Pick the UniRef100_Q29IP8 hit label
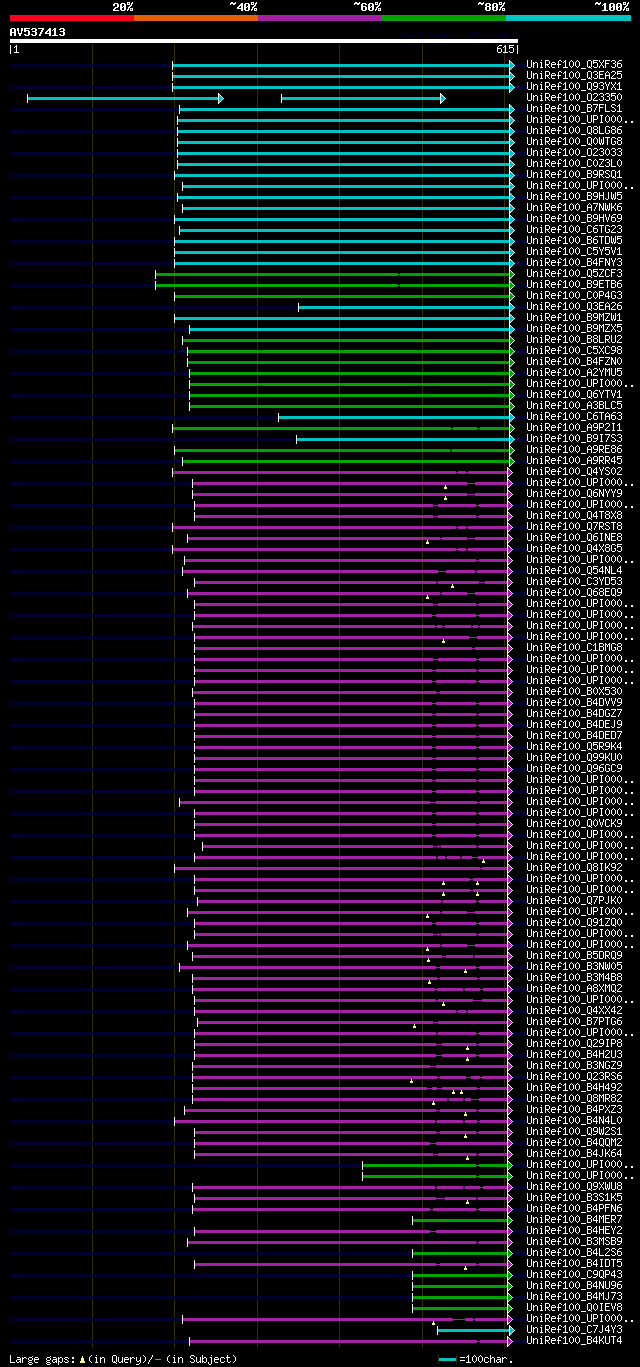This screenshot has width=640, height=1367. [x=574, y=1043]
